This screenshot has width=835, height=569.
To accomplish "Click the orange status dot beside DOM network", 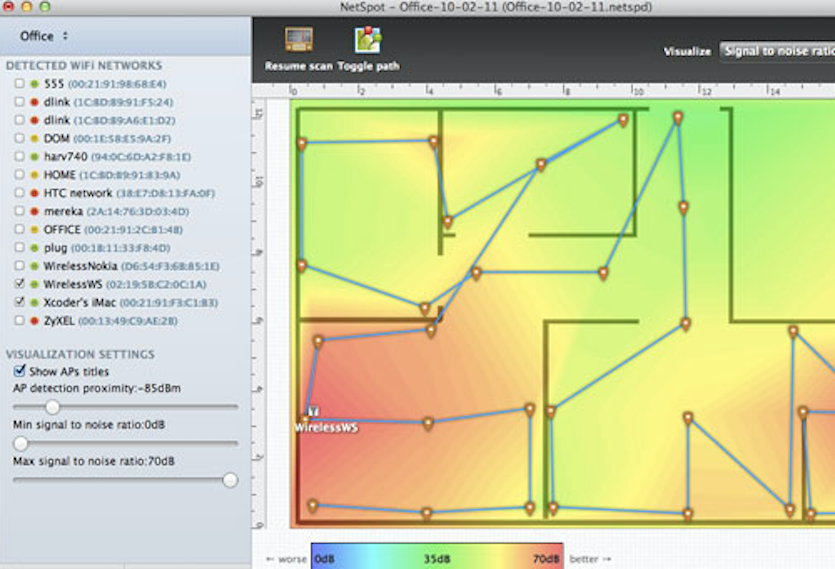I will click(34, 139).
